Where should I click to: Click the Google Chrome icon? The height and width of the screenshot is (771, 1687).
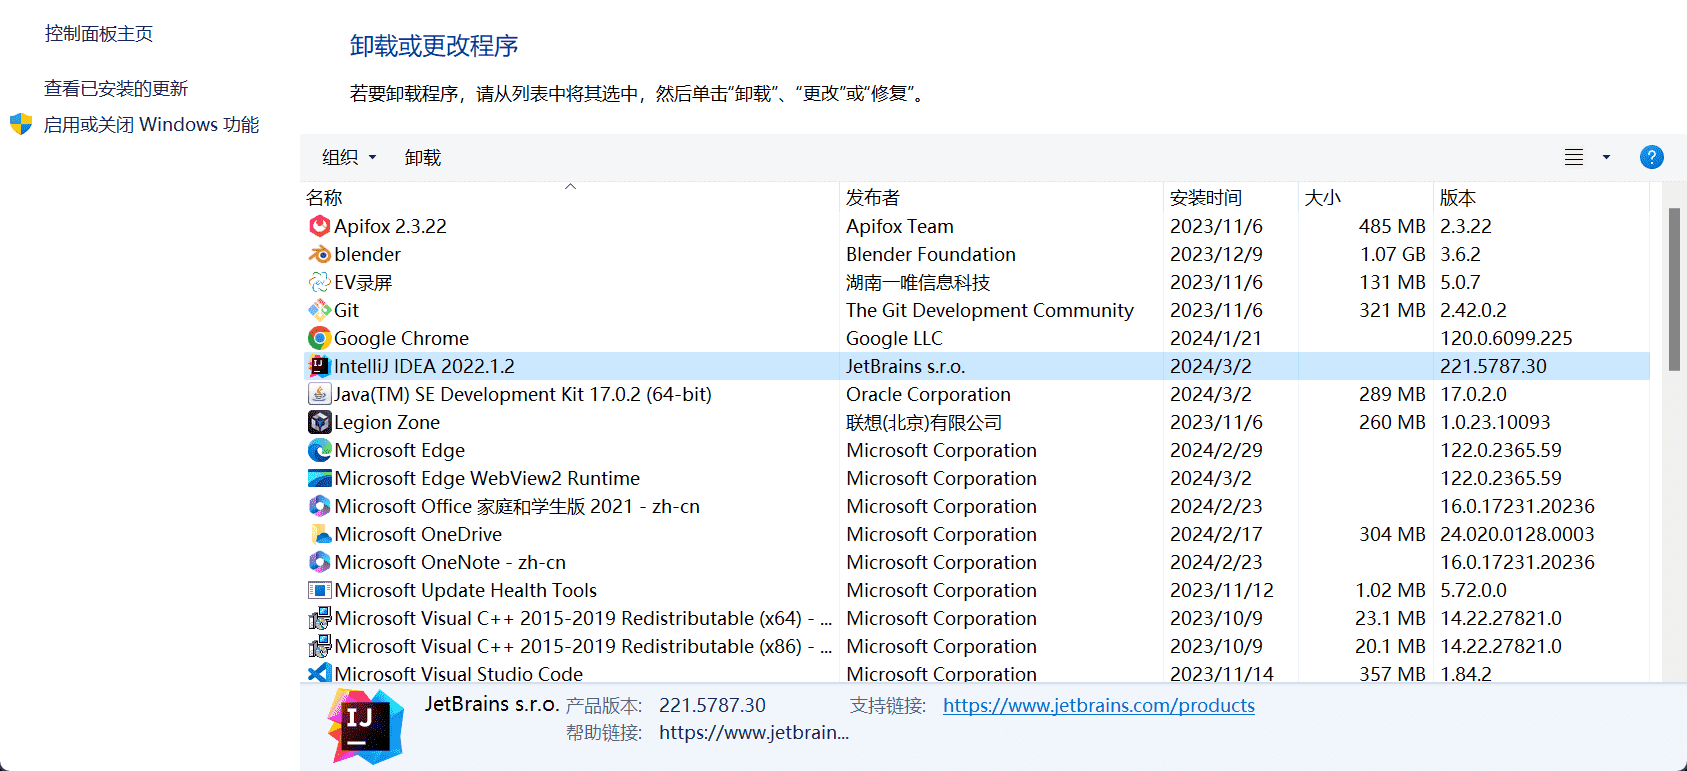319,338
